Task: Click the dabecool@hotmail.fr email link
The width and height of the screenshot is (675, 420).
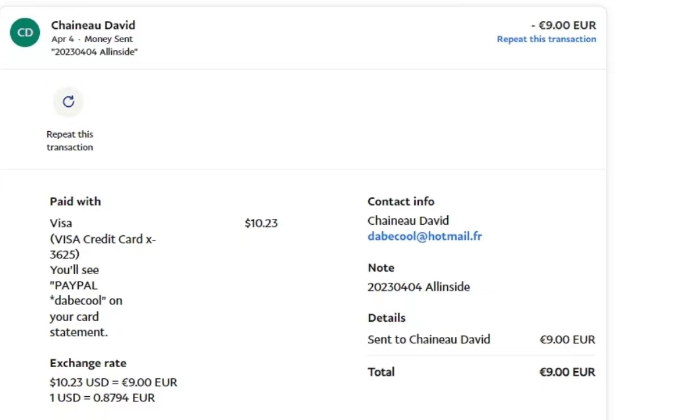Action: (424, 237)
